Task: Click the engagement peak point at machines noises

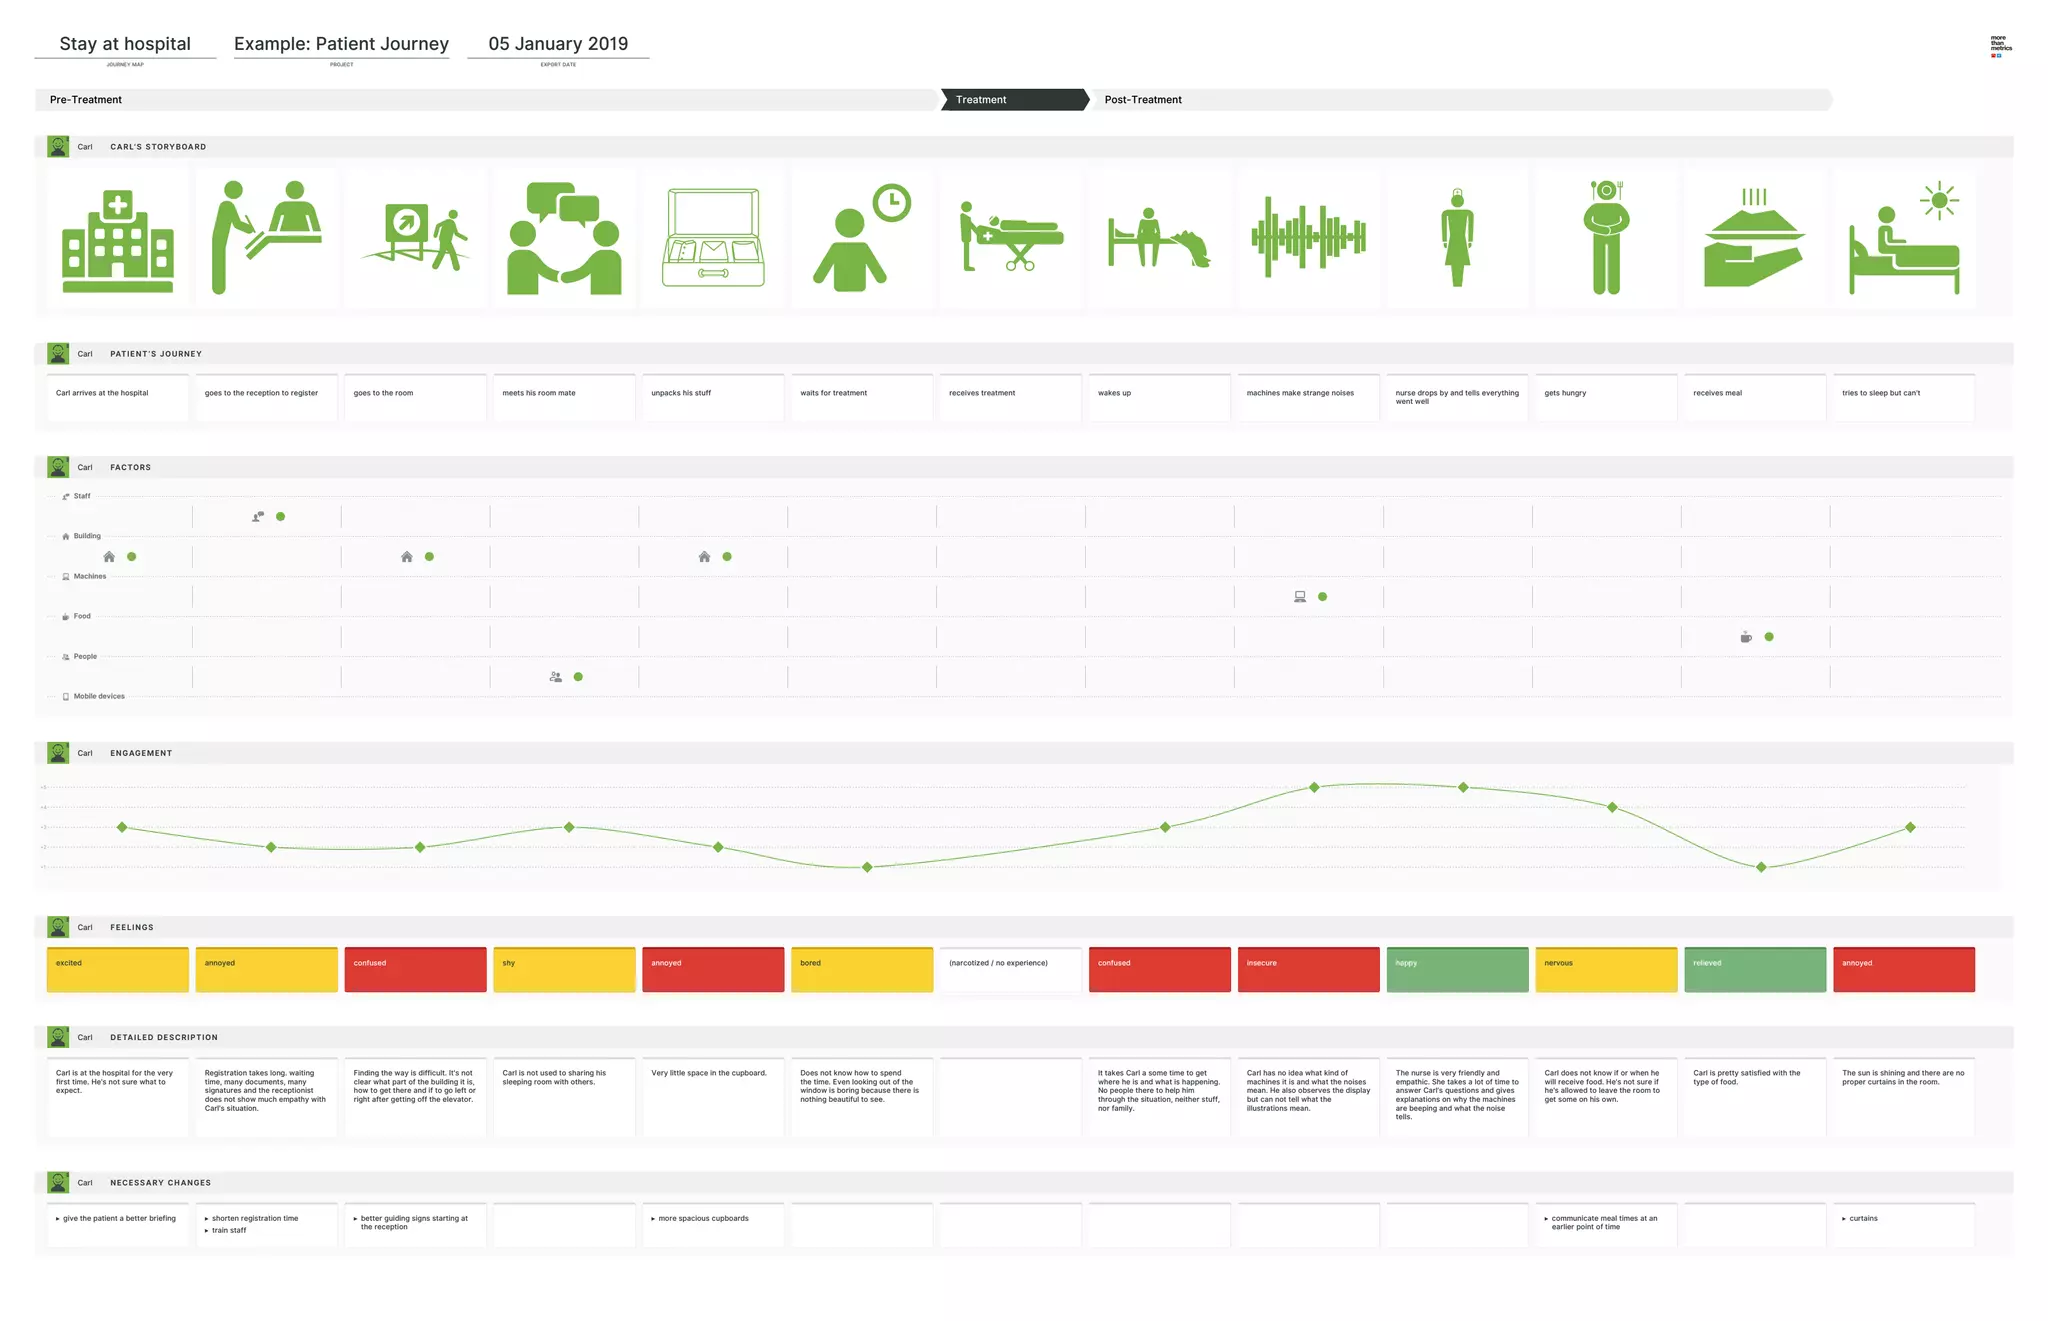Action: click(x=1314, y=787)
